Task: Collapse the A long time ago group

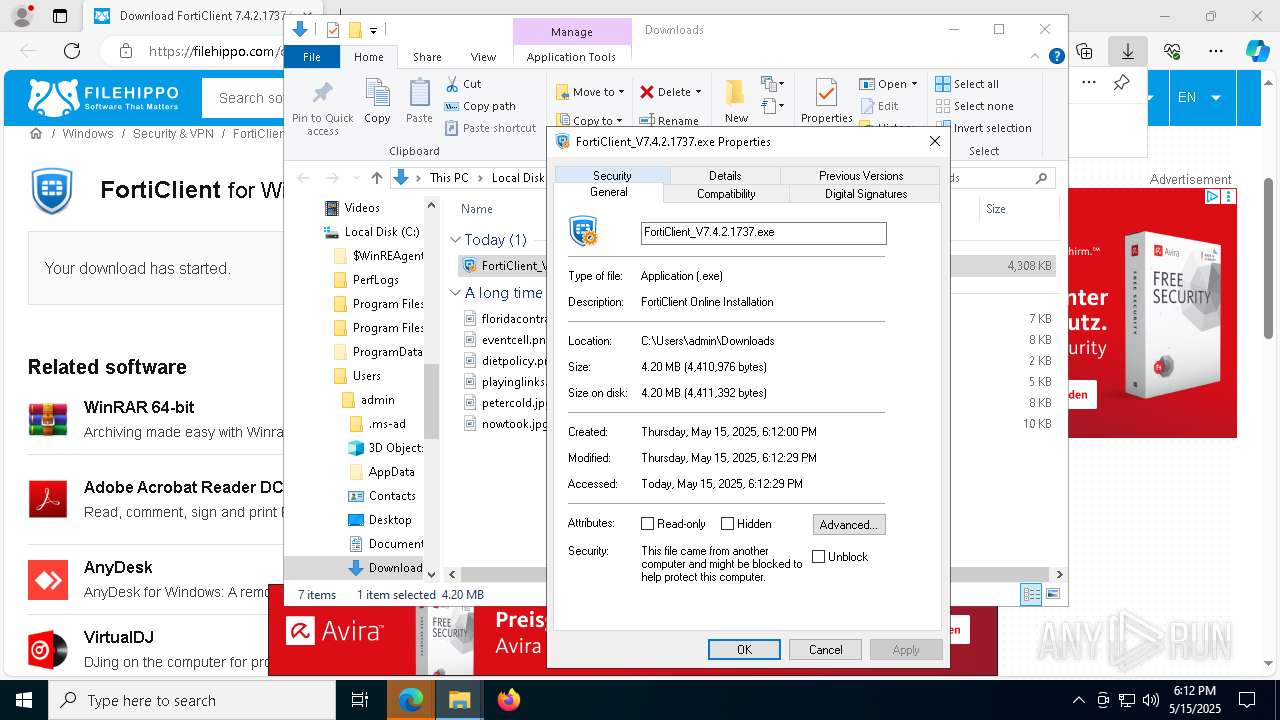Action: (x=455, y=293)
